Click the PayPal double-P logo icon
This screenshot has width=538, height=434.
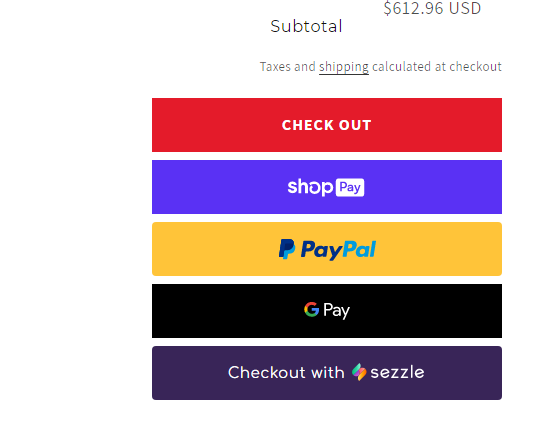tap(287, 249)
